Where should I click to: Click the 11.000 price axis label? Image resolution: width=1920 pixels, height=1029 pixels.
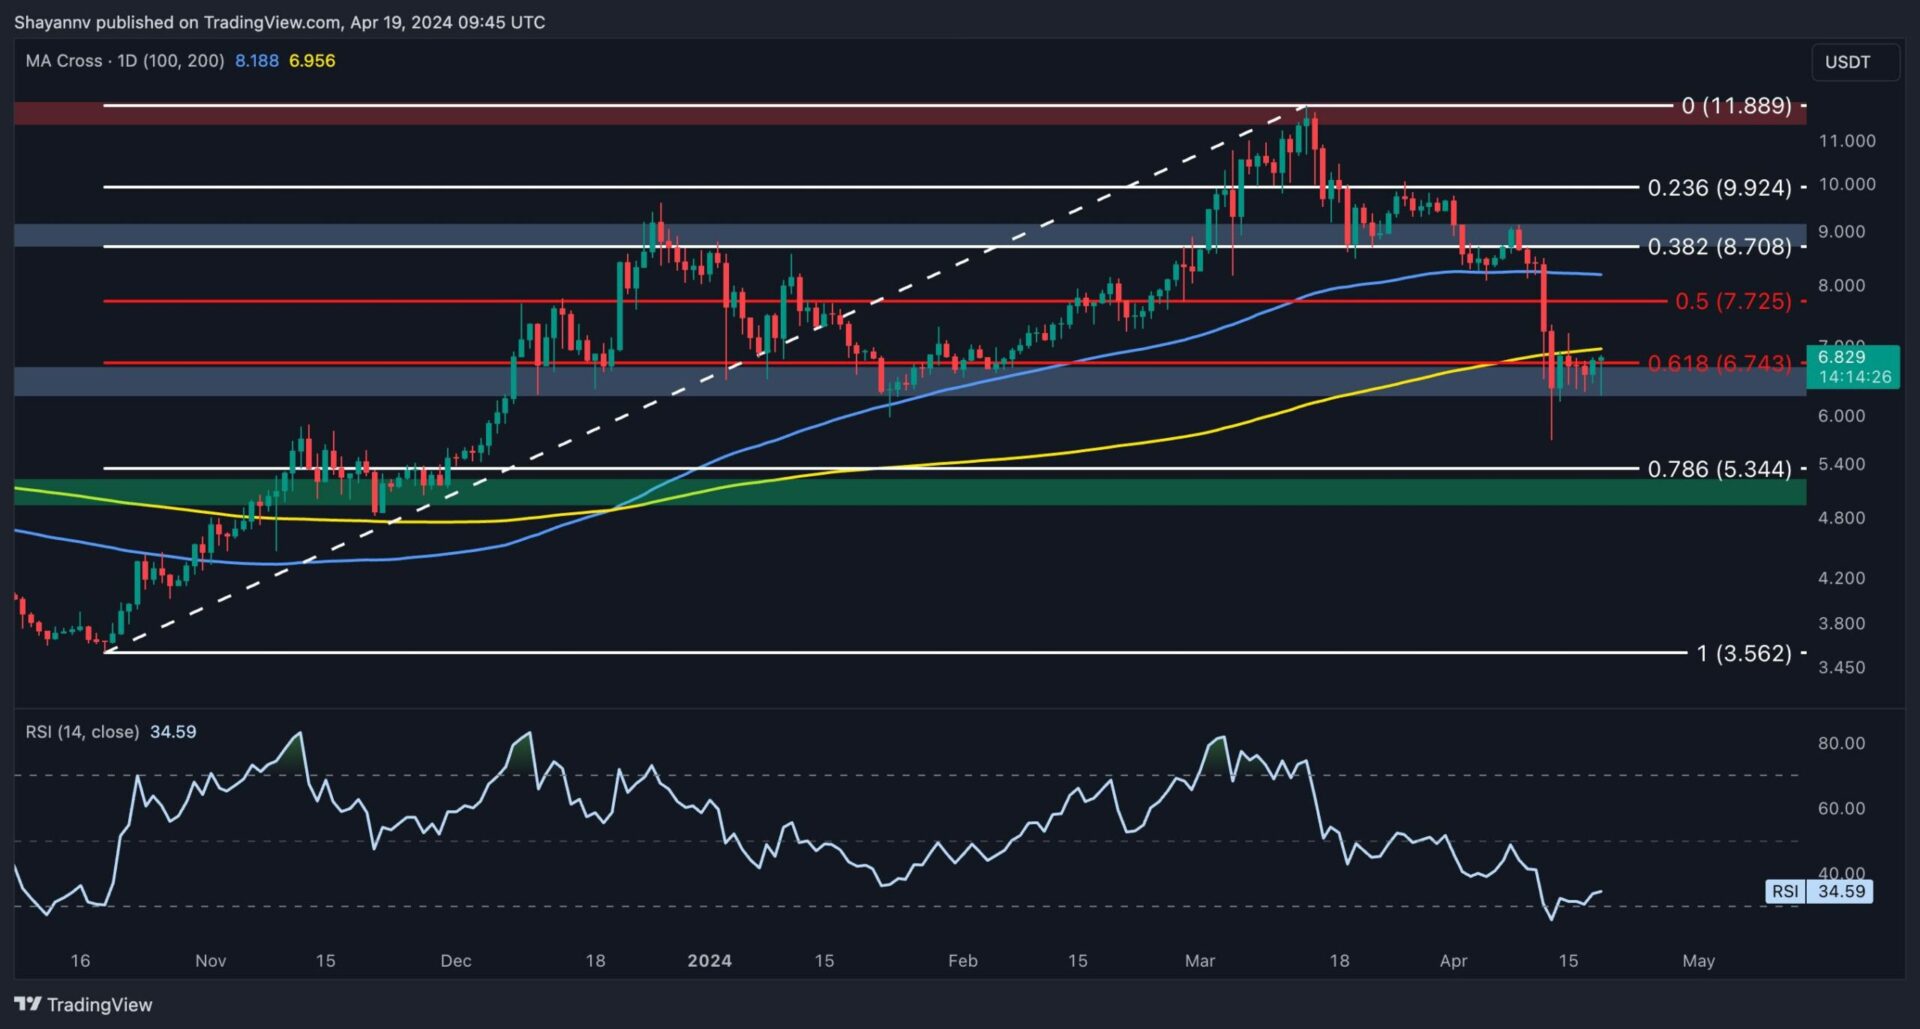[x=1847, y=141]
